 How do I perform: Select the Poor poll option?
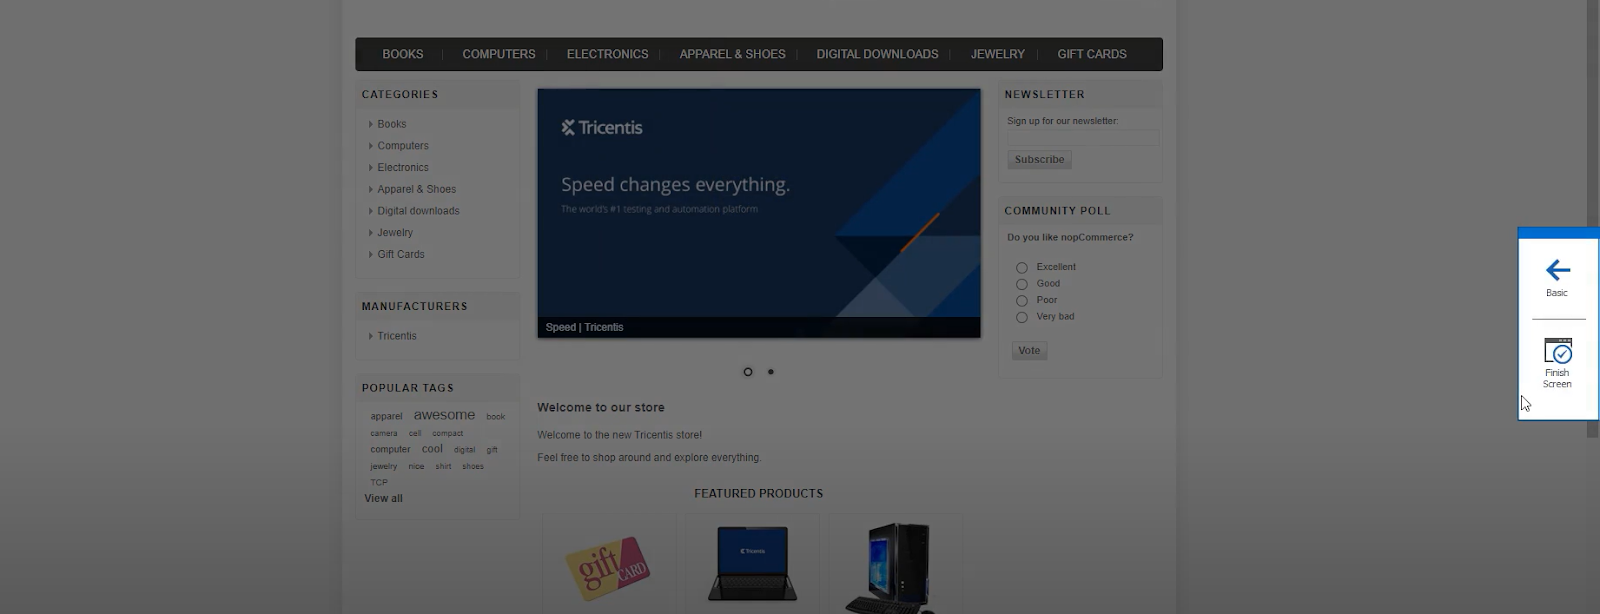(x=1021, y=301)
